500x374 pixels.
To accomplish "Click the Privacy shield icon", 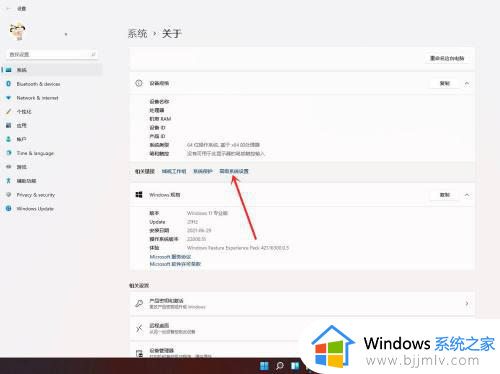I will coord(9,195).
